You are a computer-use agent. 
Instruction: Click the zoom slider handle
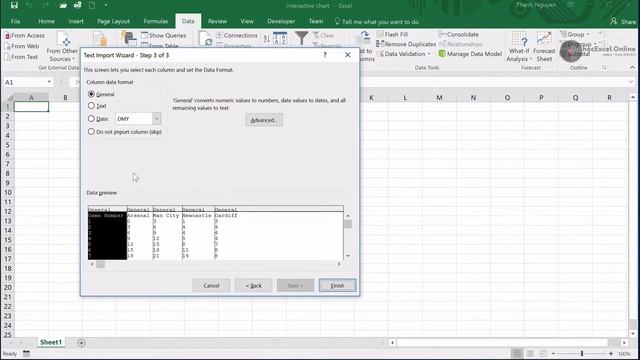(582, 353)
